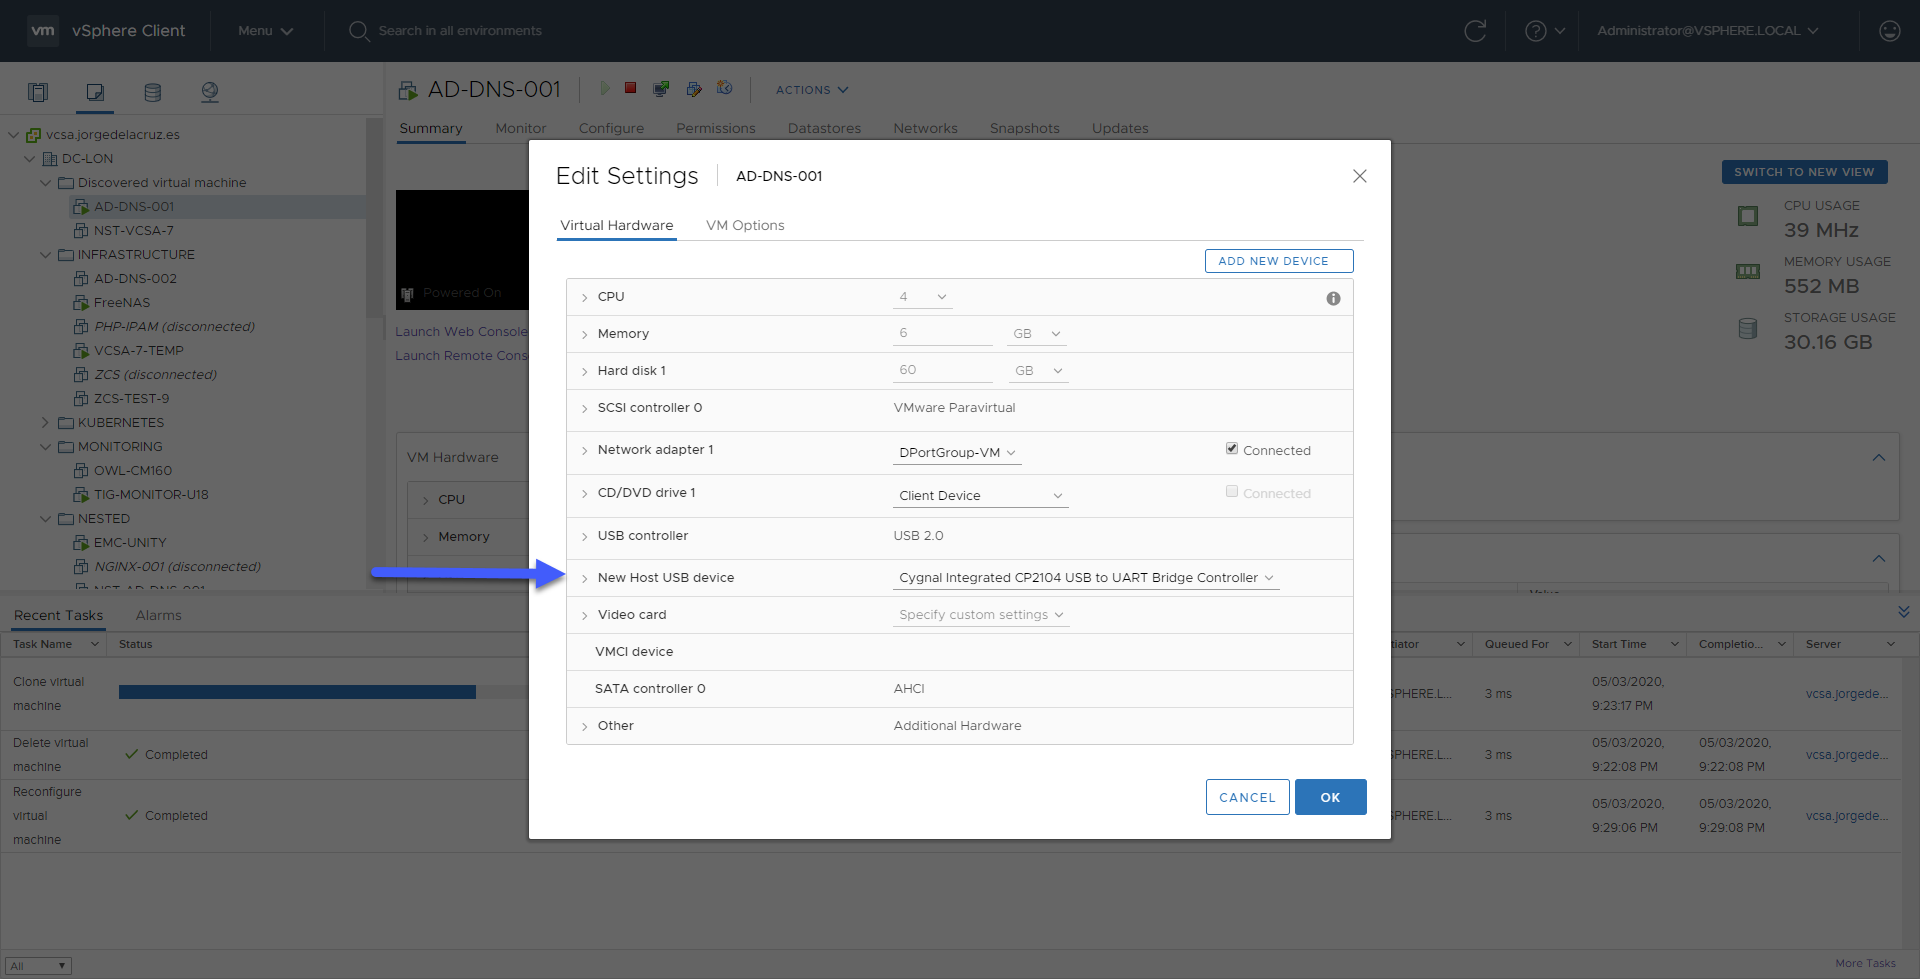Click ADD NEW DEVICE button
Image resolution: width=1920 pixels, height=979 pixels.
[1279, 261]
